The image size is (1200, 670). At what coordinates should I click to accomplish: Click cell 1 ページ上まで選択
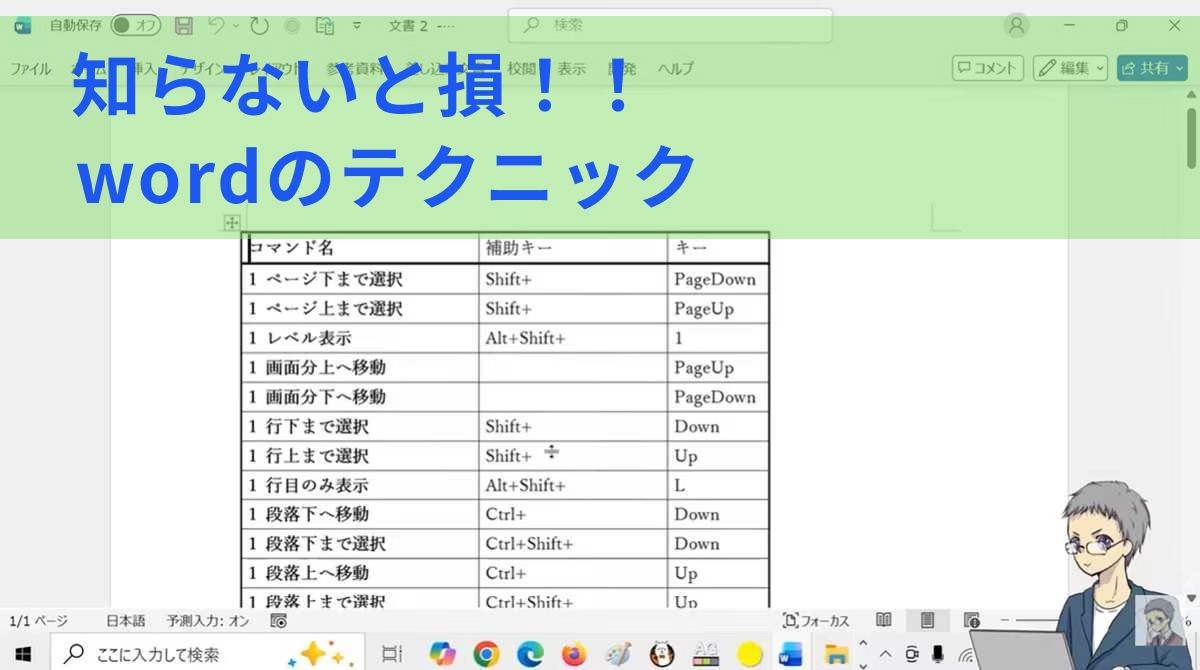pyautogui.click(x=360, y=309)
